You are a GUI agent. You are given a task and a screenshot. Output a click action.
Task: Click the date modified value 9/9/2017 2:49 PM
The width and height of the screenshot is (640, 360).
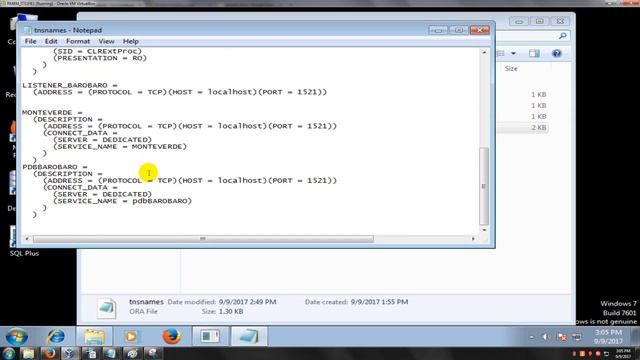[x=247, y=302]
